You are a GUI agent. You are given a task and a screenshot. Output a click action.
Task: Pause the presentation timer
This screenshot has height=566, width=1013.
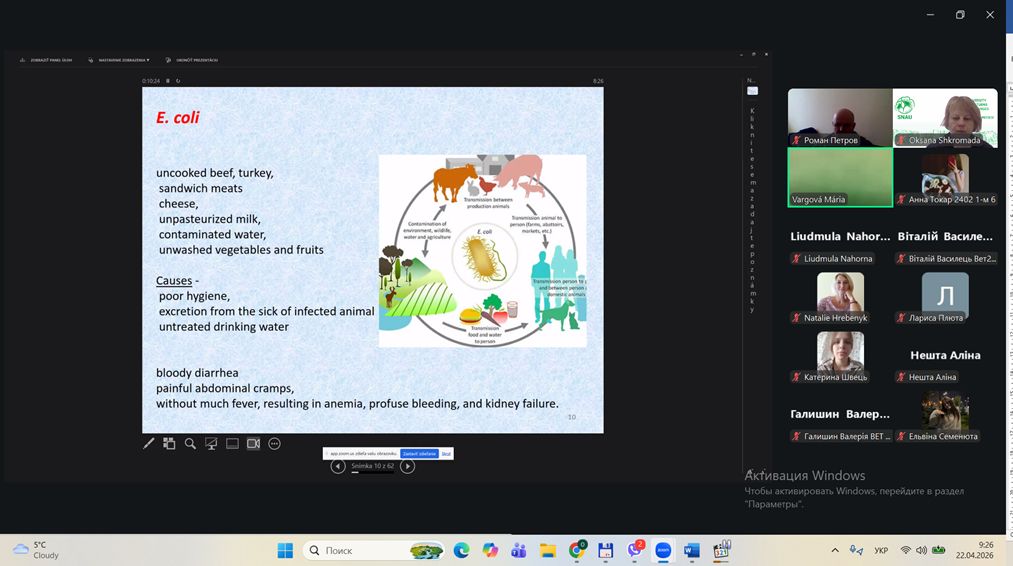pyautogui.click(x=168, y=81)
